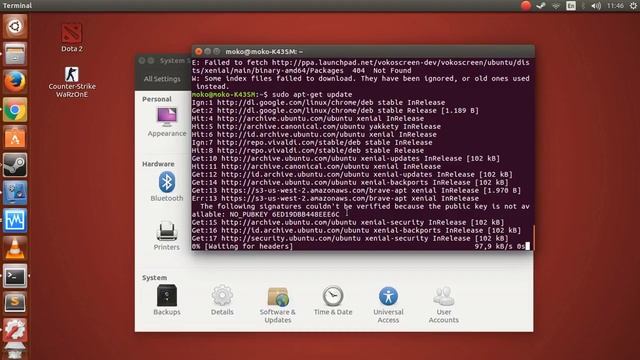Open the Ubuntu Dash from the launcher
Screen dimensions: 640x360
coord(15,27)
